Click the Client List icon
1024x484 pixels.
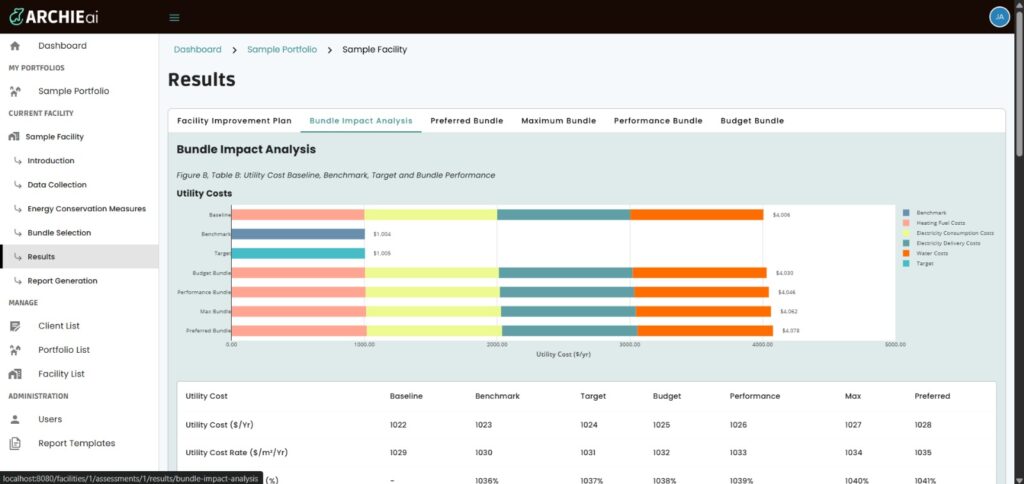pyautogui.click(x=15, y=326)
